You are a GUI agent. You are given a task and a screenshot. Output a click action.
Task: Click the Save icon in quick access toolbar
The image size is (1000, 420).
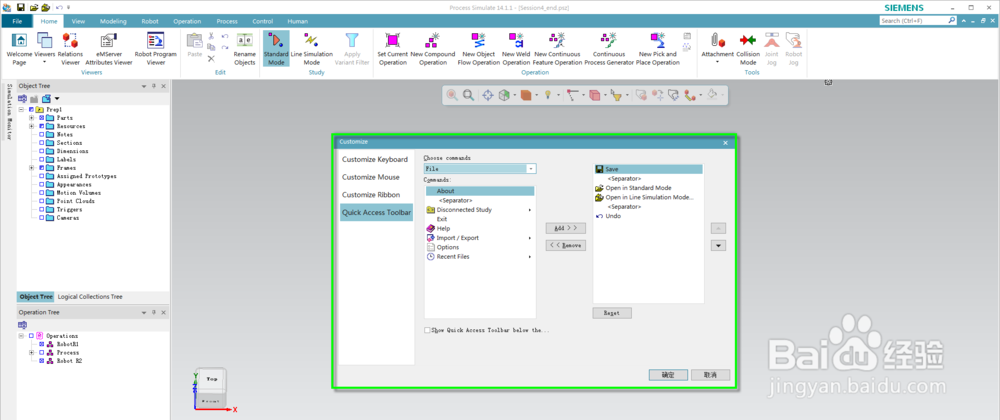[x=21, y=7]
